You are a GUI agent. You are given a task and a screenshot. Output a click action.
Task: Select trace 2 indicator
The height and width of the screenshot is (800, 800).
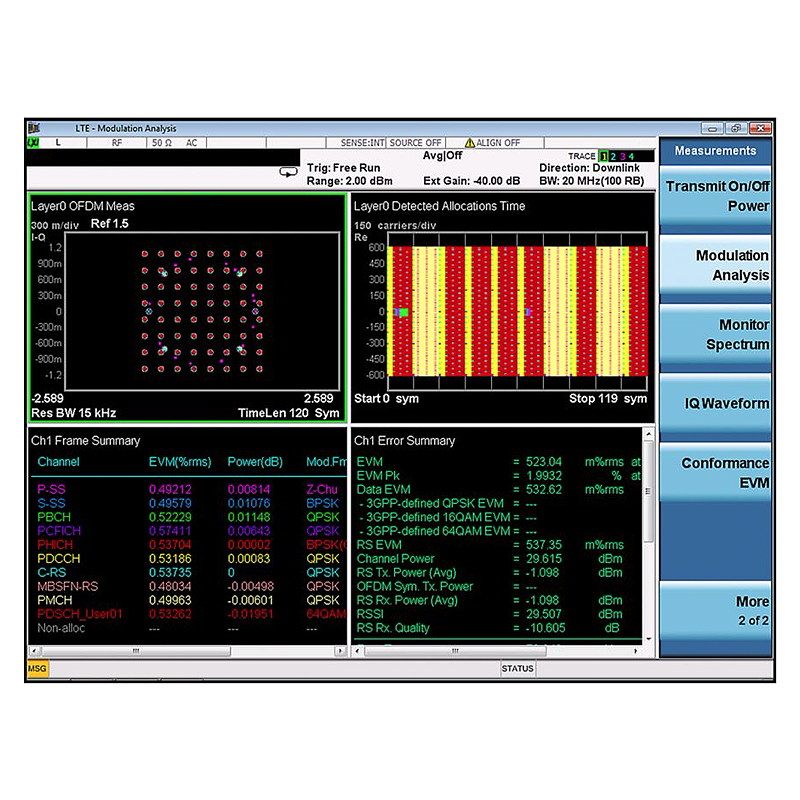point(613,157)
